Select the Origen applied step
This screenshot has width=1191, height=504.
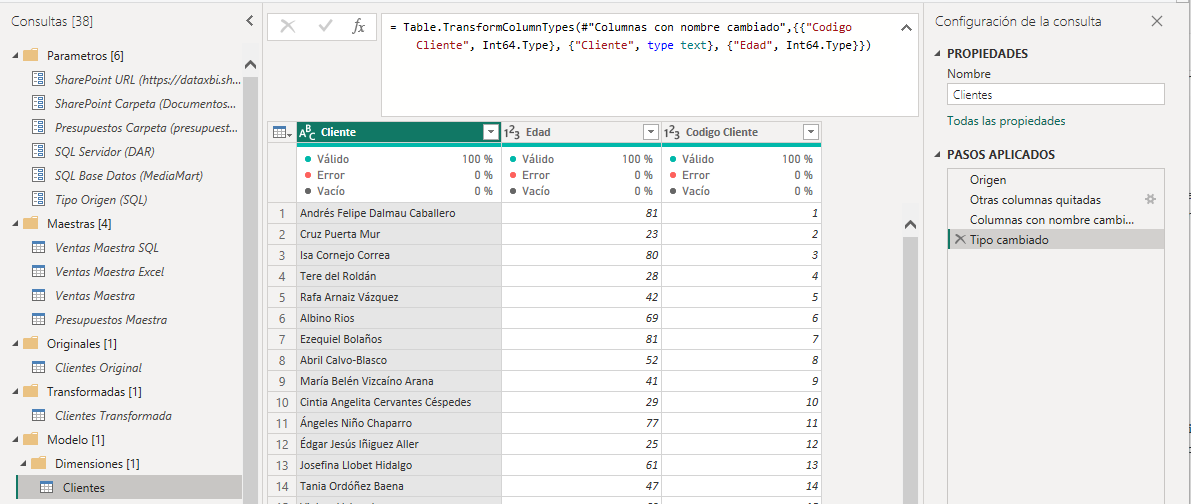988,180
